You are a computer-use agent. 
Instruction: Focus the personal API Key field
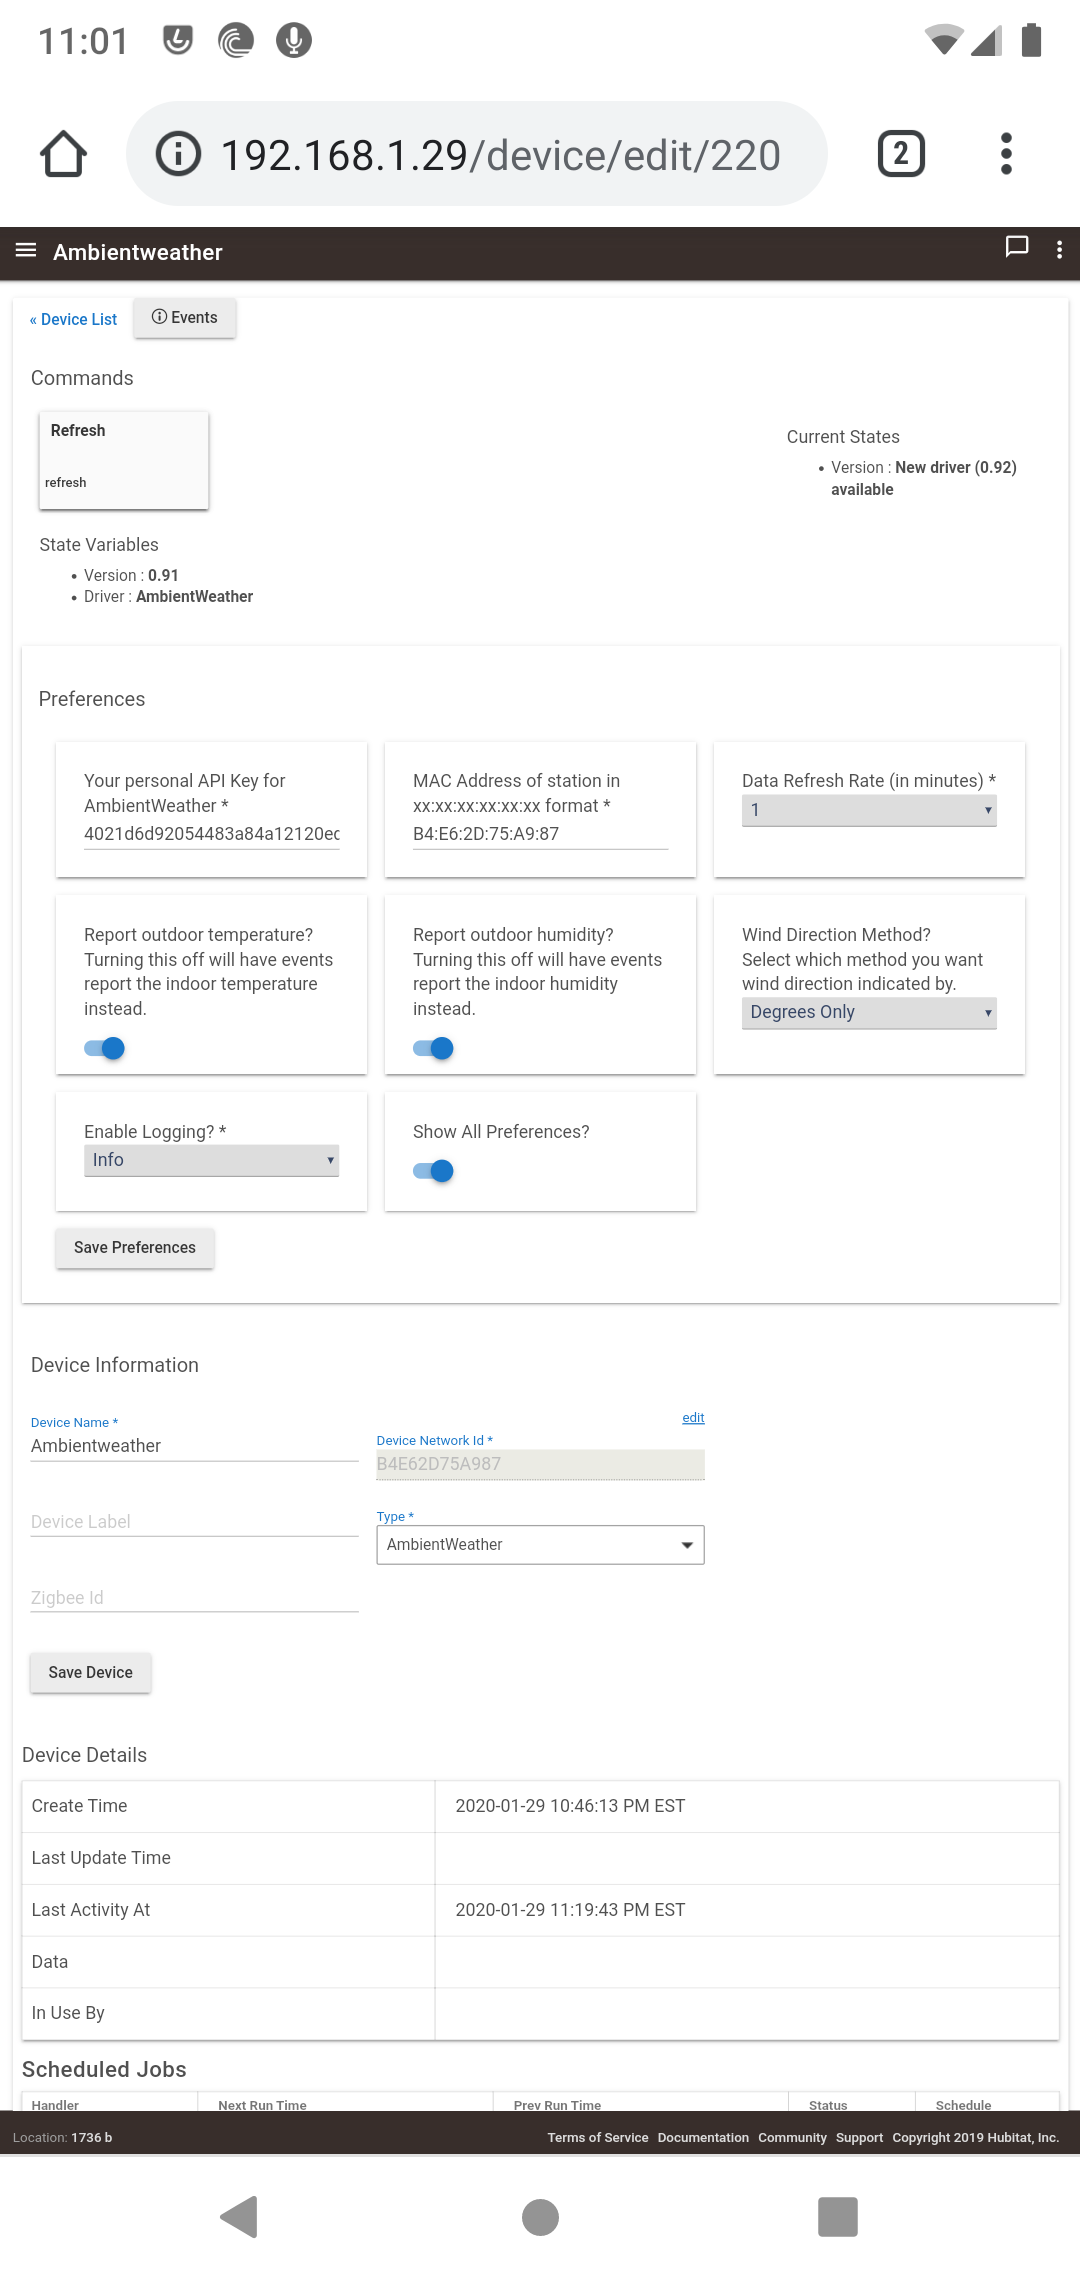[211, 834]
